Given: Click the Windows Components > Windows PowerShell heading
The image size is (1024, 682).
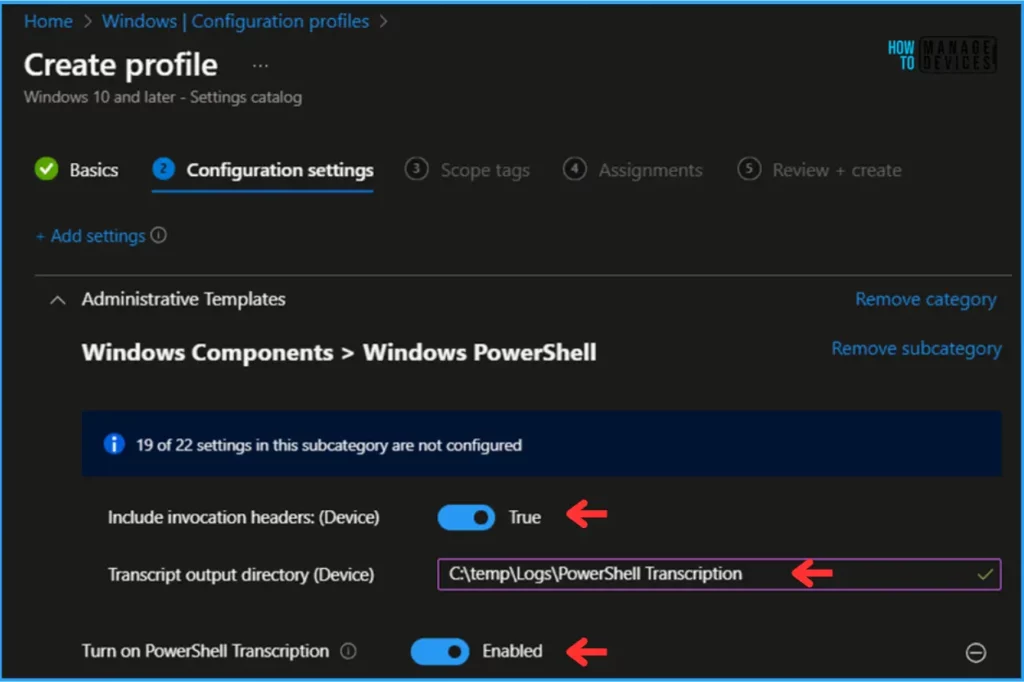Looking at the screenshot, I should pyautogui.click(x=339, y=353).
